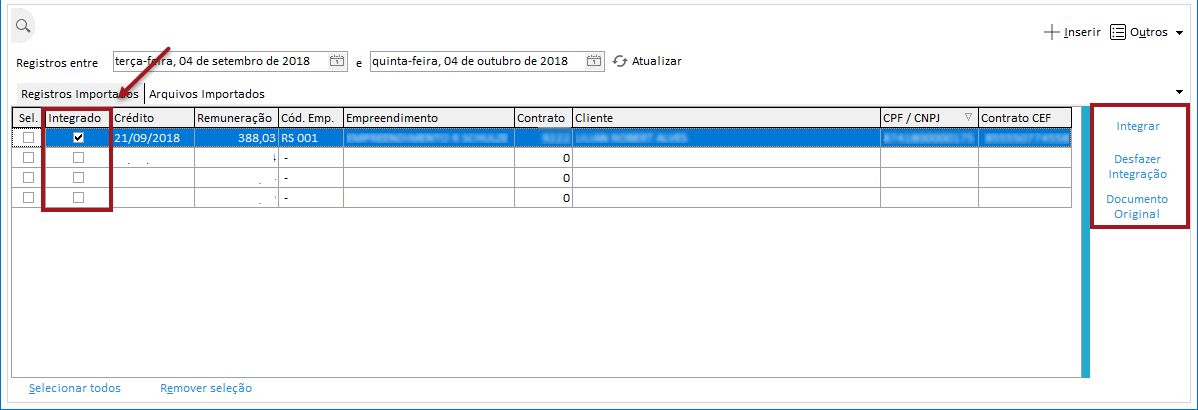The width and height of the screenshot is (1198, 410).
Task: Click the Inserir plus icon
Action: coord(1052,32)
